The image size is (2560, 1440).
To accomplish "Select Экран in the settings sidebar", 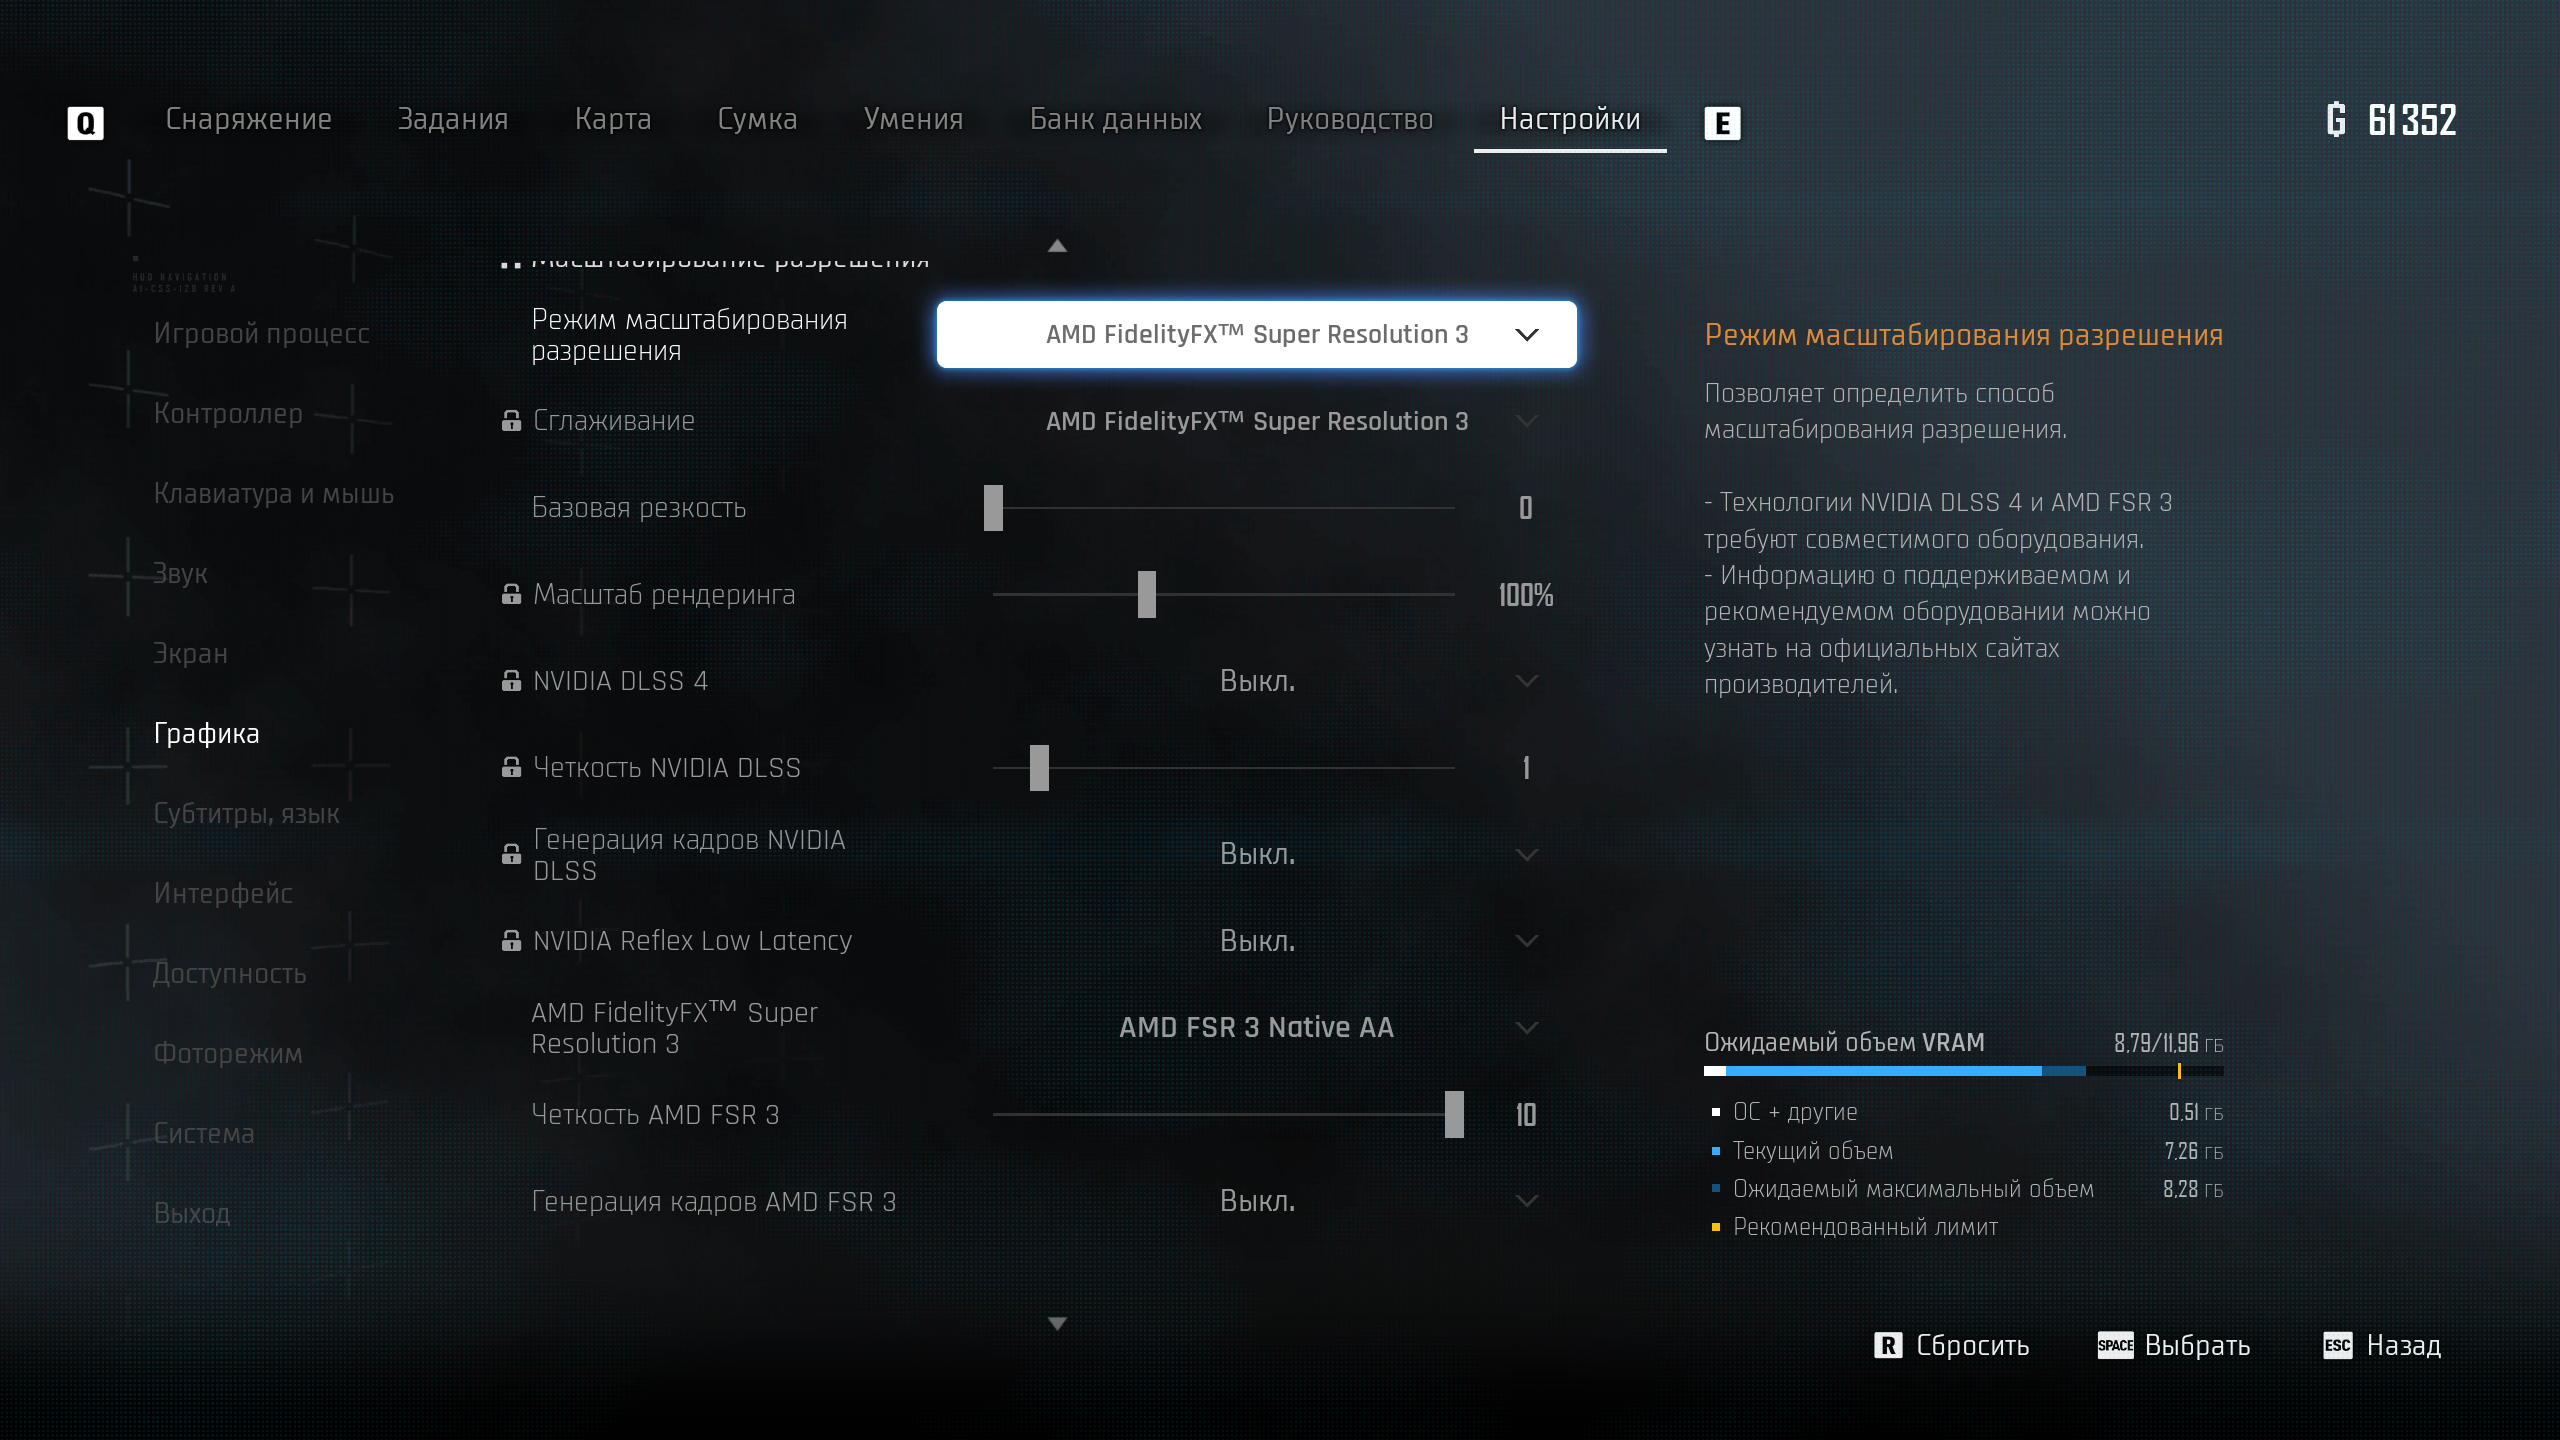I will click(190, 653).
